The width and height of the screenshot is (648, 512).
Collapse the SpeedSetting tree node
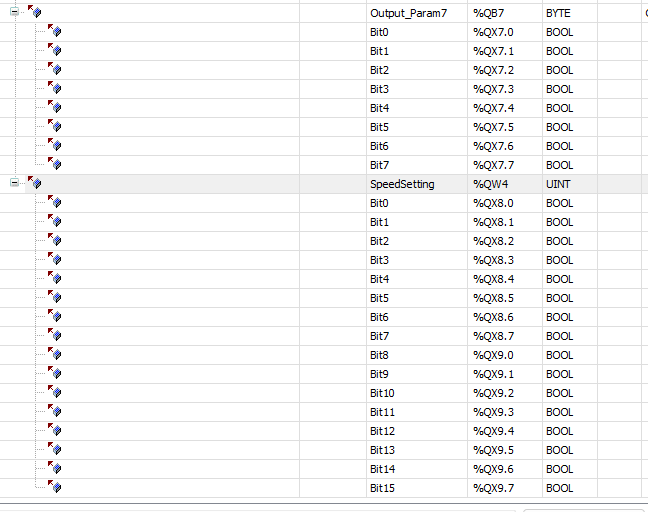pyautogui.click(x=15, y=184)
